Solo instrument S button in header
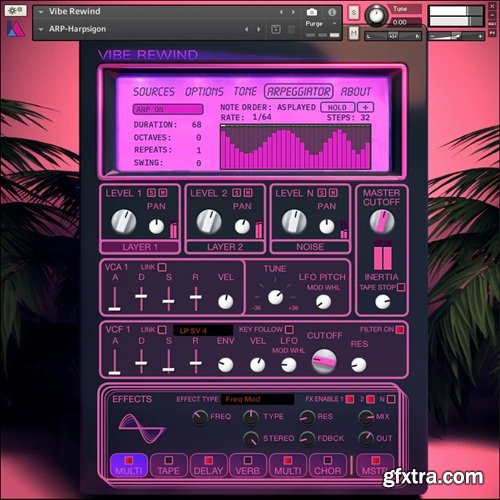Viewport: 500px width, 500px height. click(x=354, y=13)
